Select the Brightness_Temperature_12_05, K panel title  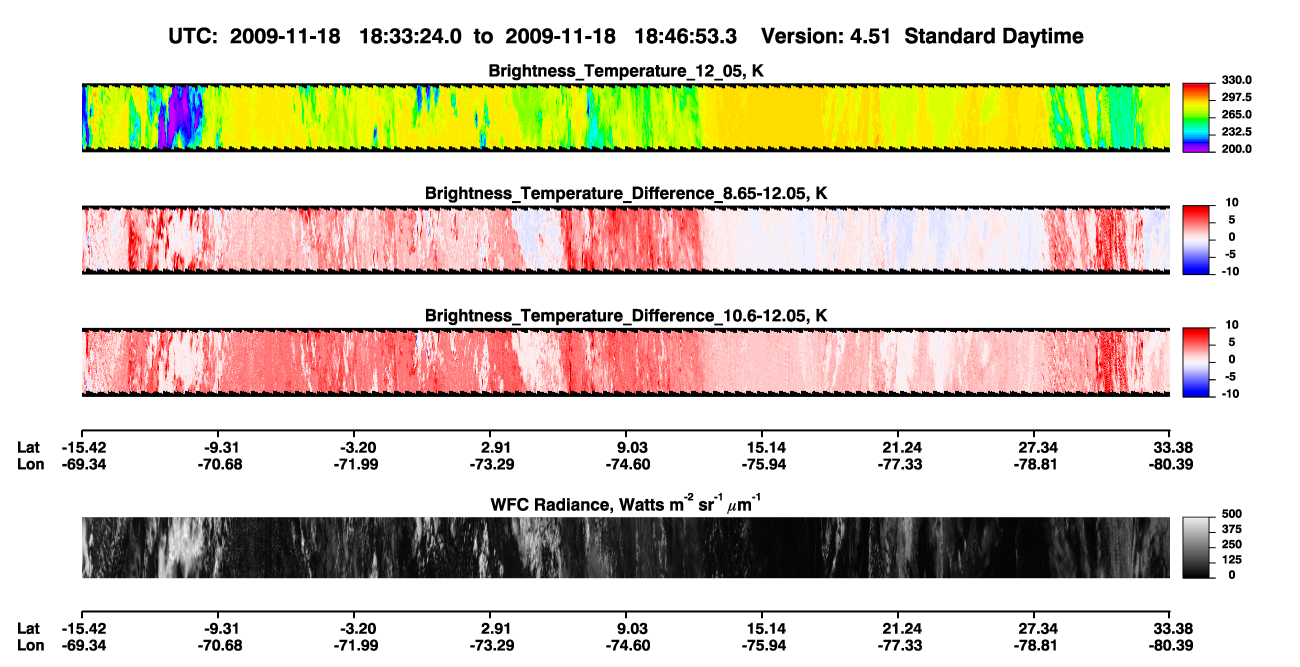[x=626, y=71]
